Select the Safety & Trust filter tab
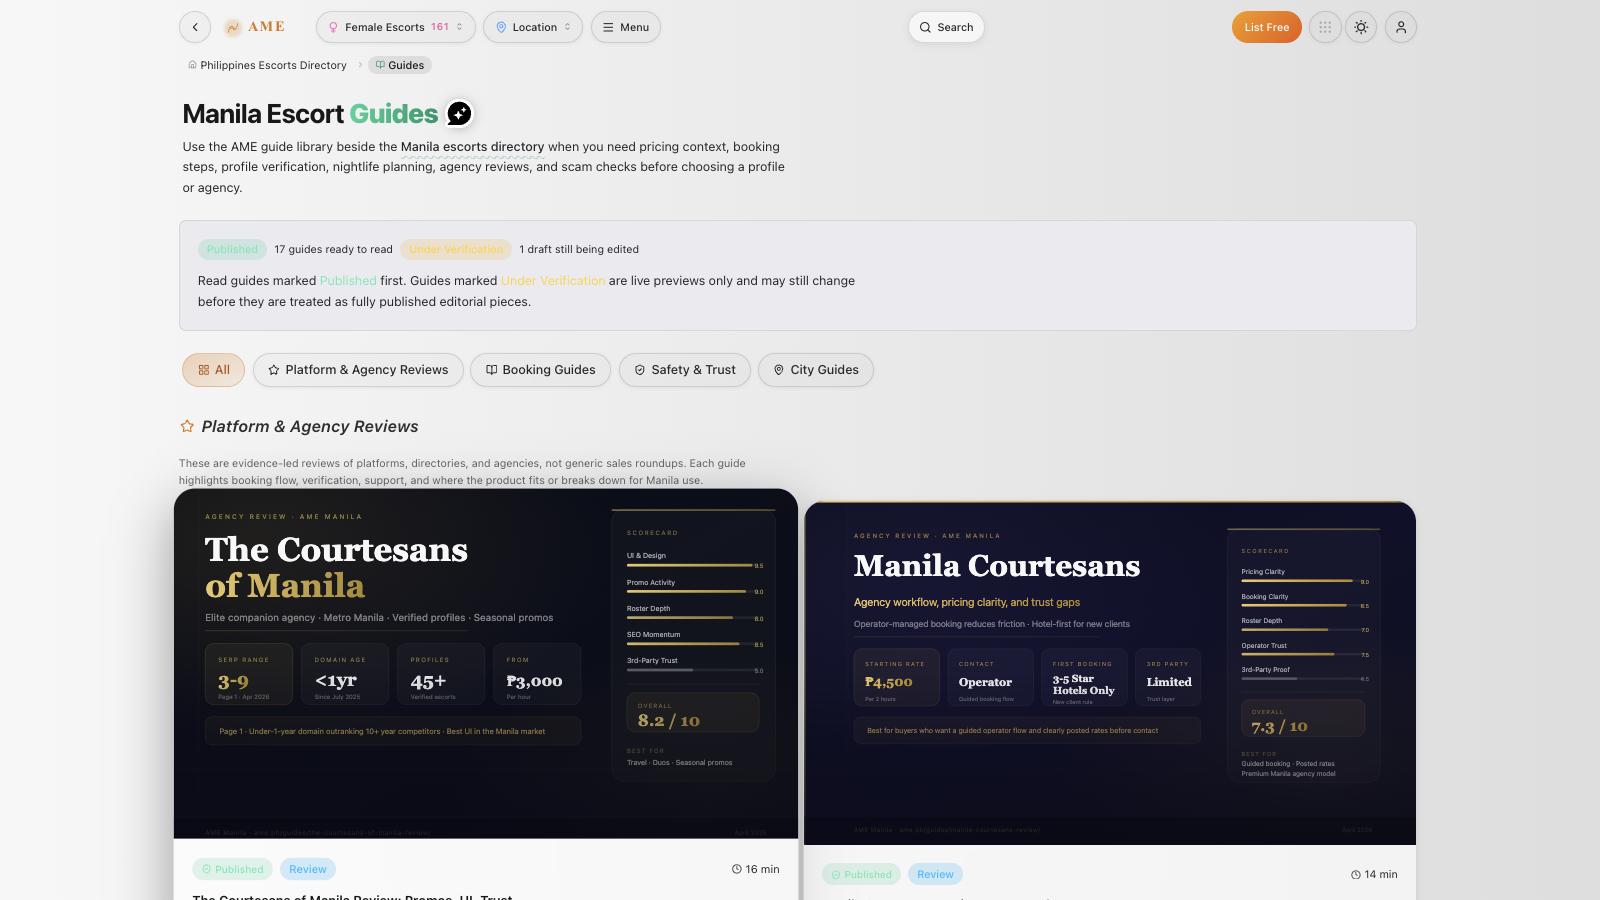The image size is (1600, 900). point(685,370)
